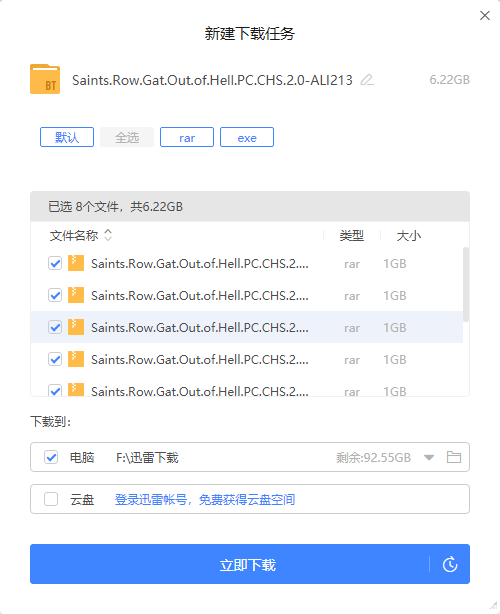Viewport: 500px width, 614px height.
Task: Close the new download task dialog
Action: 485,16
